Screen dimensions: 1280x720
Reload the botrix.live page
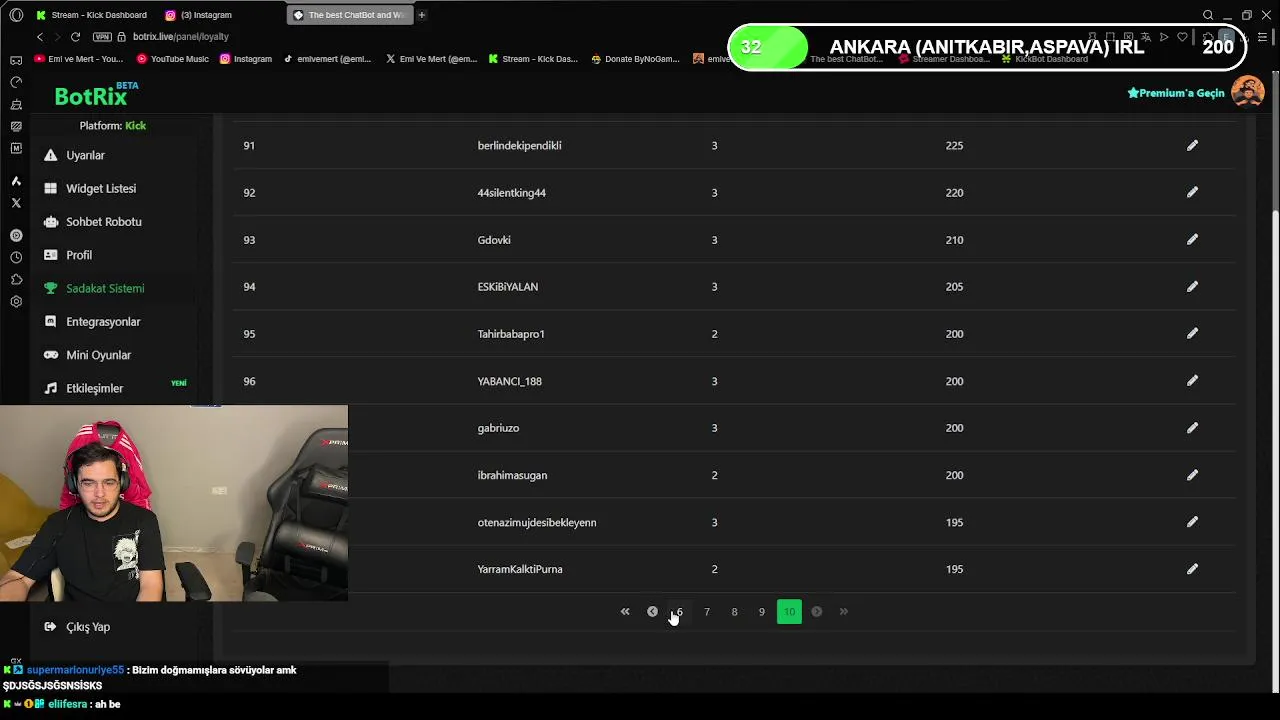75,36
